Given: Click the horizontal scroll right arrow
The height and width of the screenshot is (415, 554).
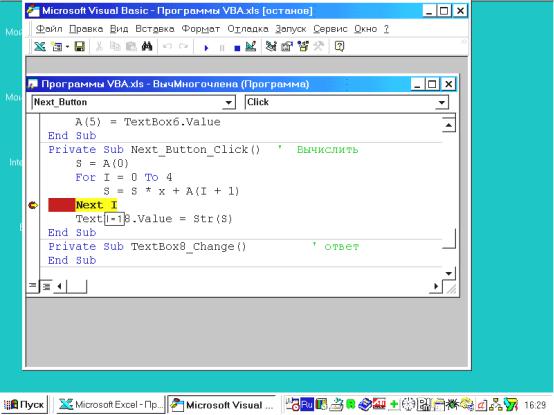Looking at the screenshot, I should click(x=436, y=286).
